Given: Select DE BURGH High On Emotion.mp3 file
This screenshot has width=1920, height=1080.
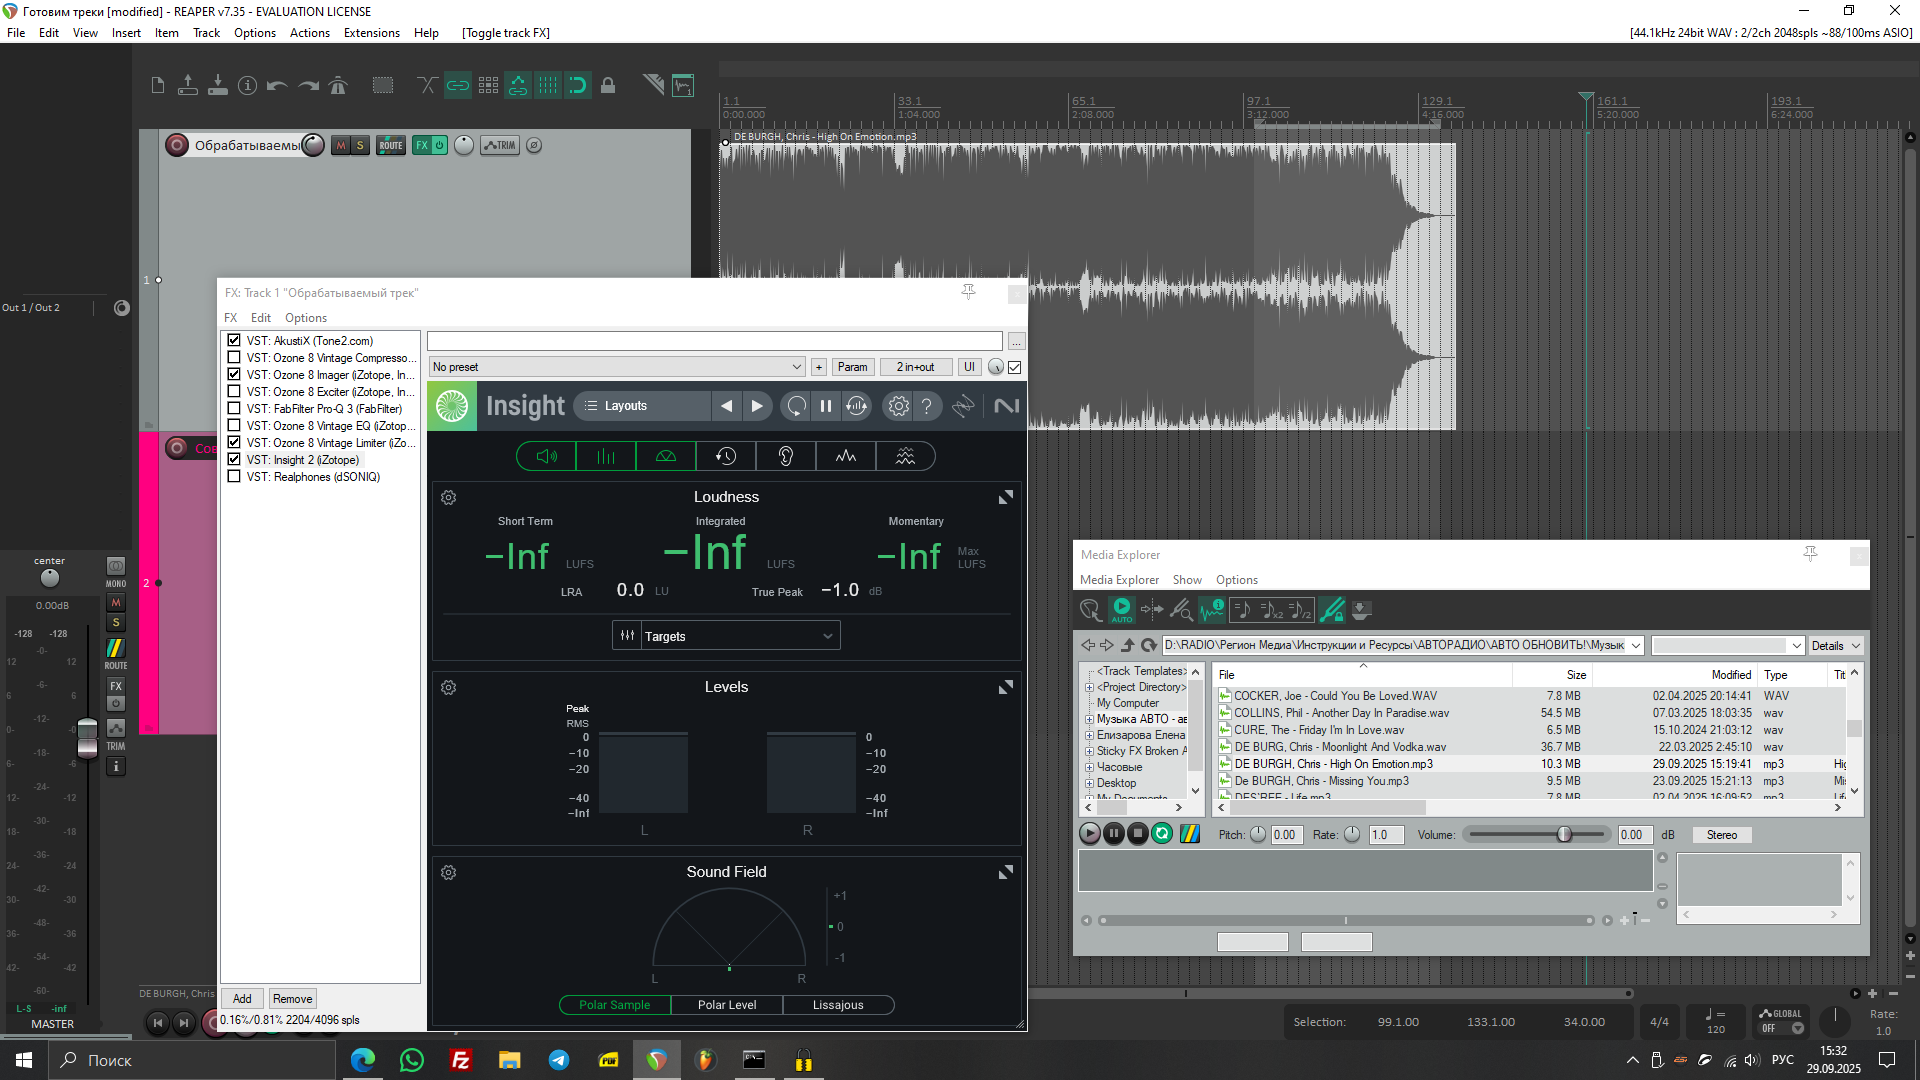Looking at the screenshot, I should click(1333, 764).
